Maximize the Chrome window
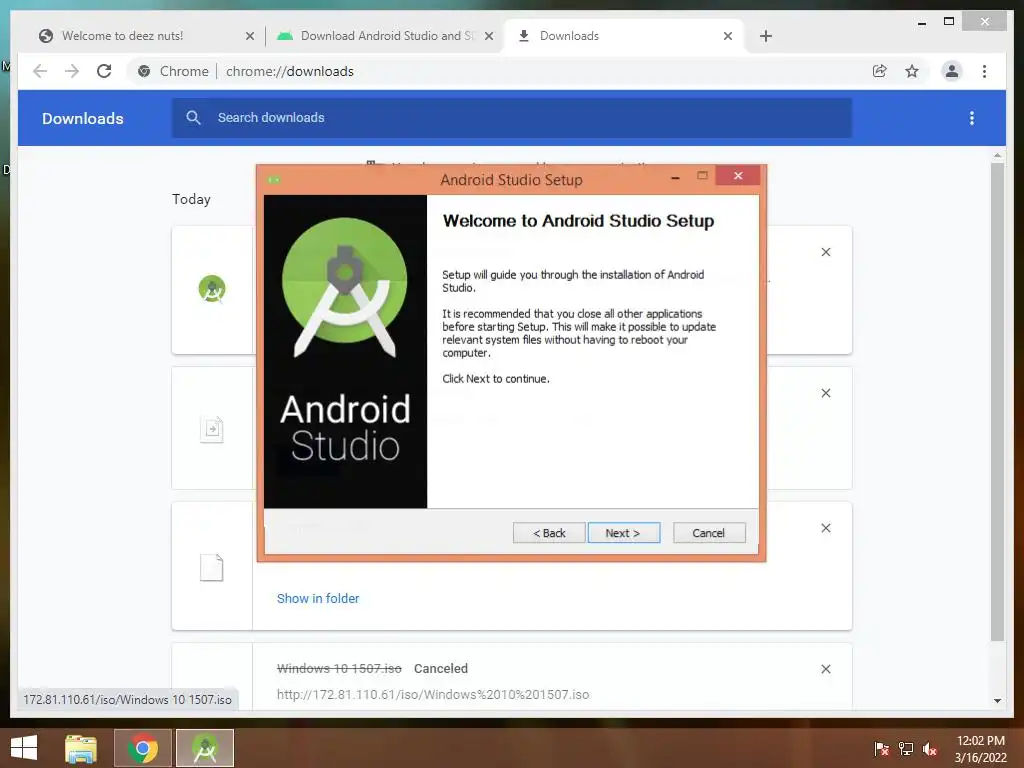Image resolution: width=1024 pixels, height=768 pixels. pyautogui.click(x=949, y=22)
